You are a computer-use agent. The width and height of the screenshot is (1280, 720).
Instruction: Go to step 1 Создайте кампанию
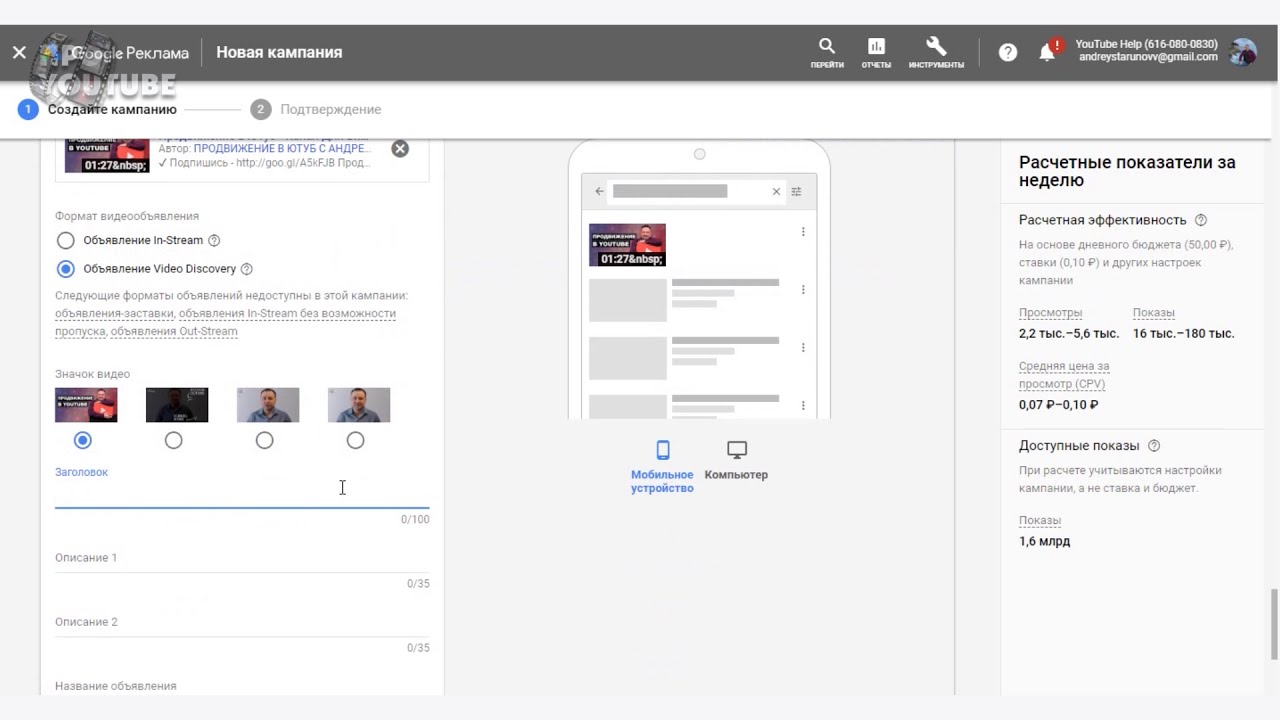97,109
